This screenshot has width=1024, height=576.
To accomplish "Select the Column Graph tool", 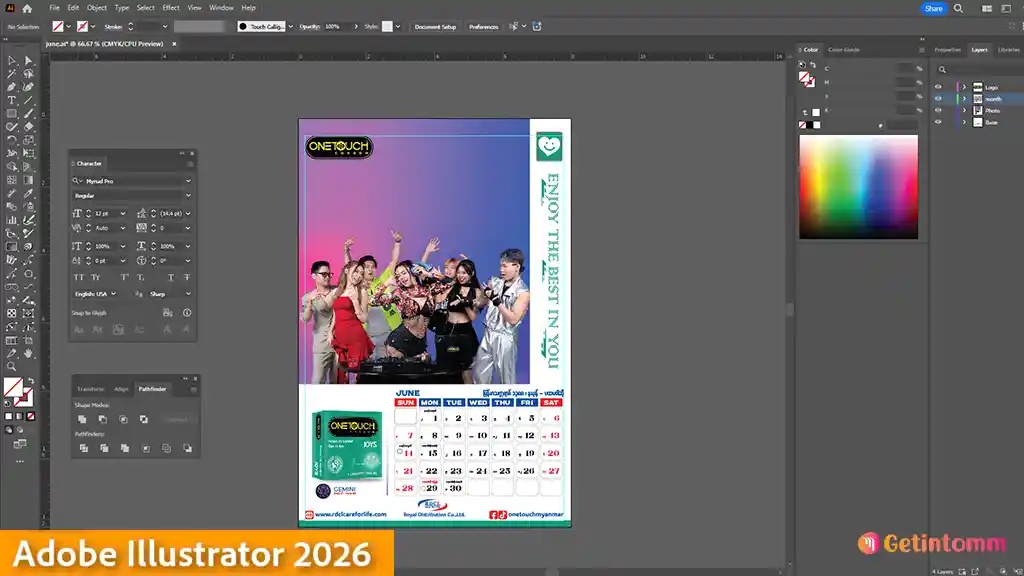I will pyautogui.click(x=12, y=221).
